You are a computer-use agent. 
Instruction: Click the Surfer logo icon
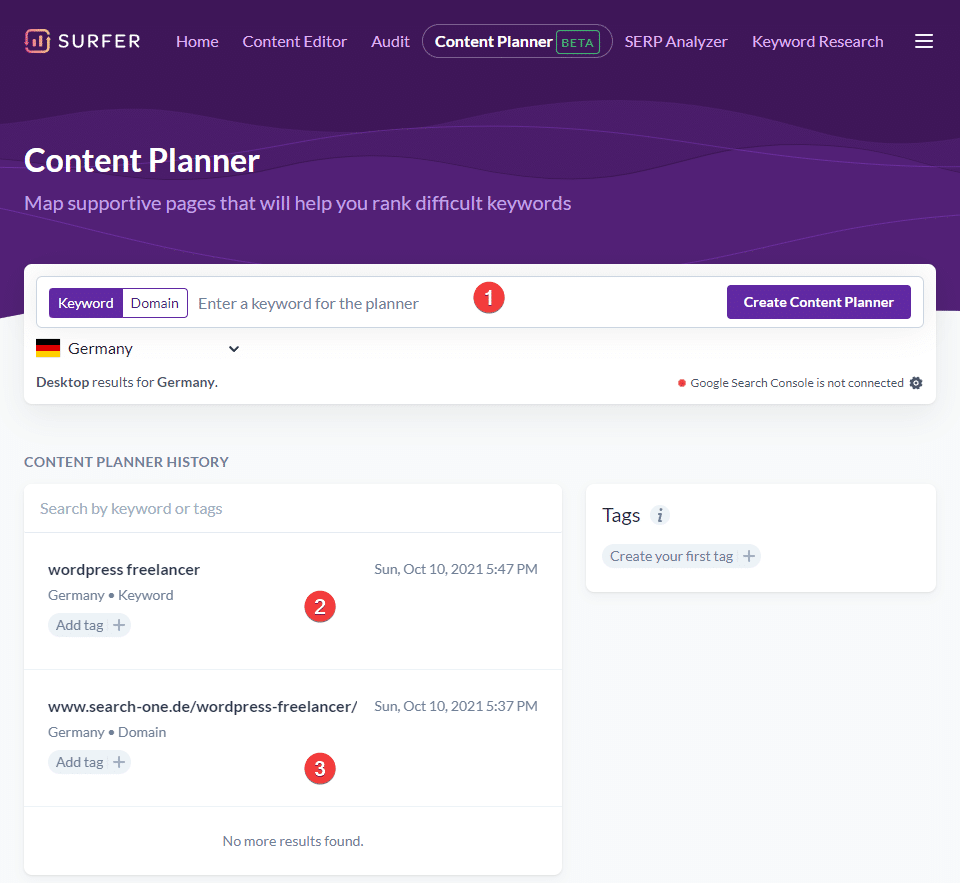pyautogui.click(x=37, y=41)
